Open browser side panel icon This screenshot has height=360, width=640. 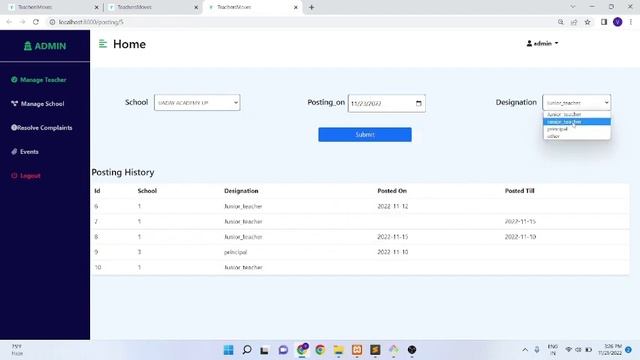[604, 22]
